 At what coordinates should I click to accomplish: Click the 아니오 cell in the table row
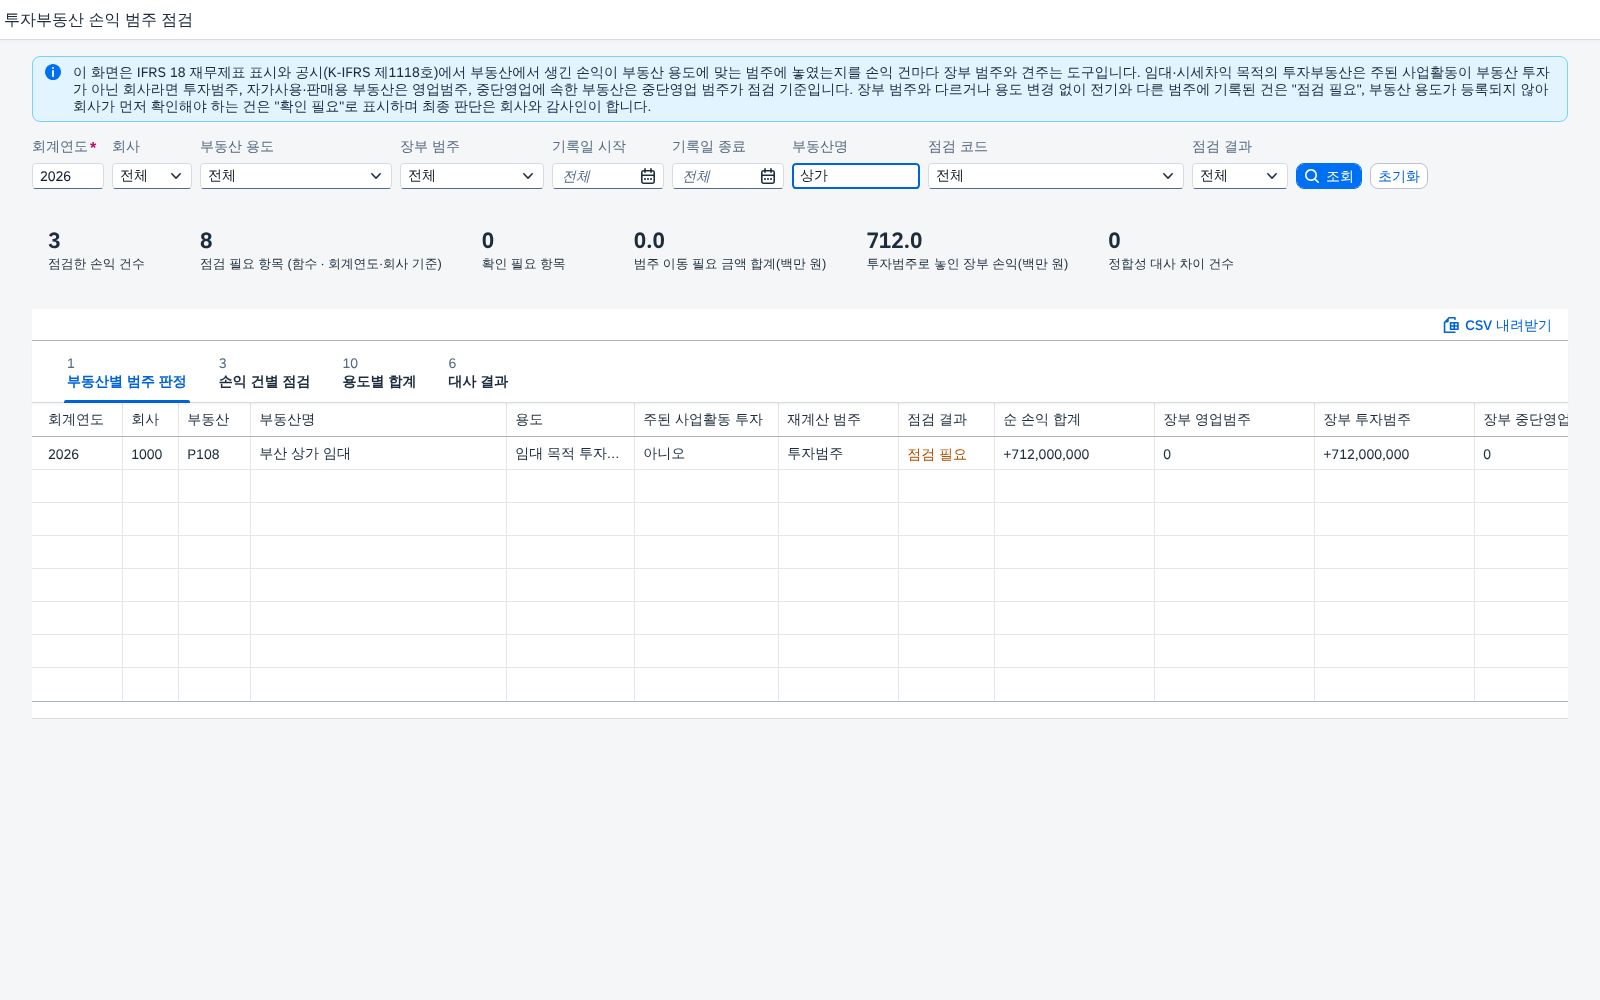tap(706, 454)
